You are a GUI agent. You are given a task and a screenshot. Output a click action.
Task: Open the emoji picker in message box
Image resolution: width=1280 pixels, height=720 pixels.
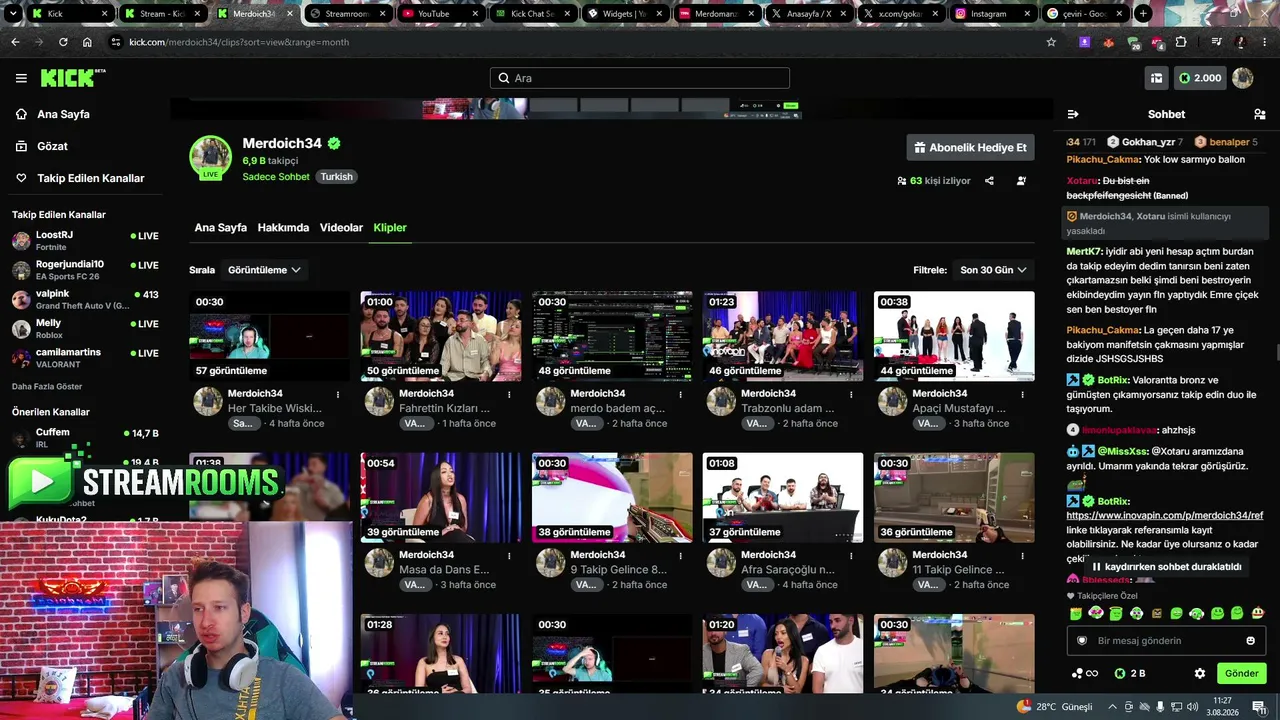click(1250, 640)
